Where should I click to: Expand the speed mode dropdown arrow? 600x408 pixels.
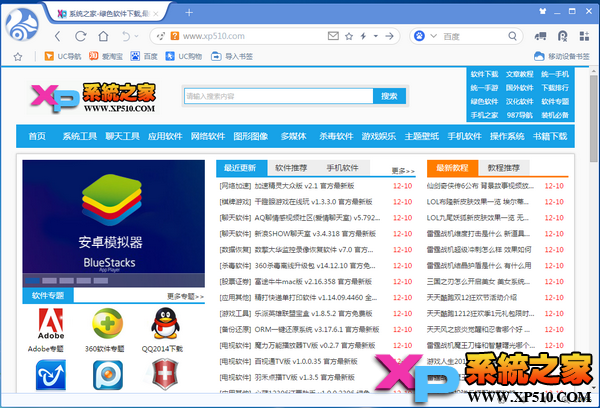pyautogui.click(x=376, y=36)
